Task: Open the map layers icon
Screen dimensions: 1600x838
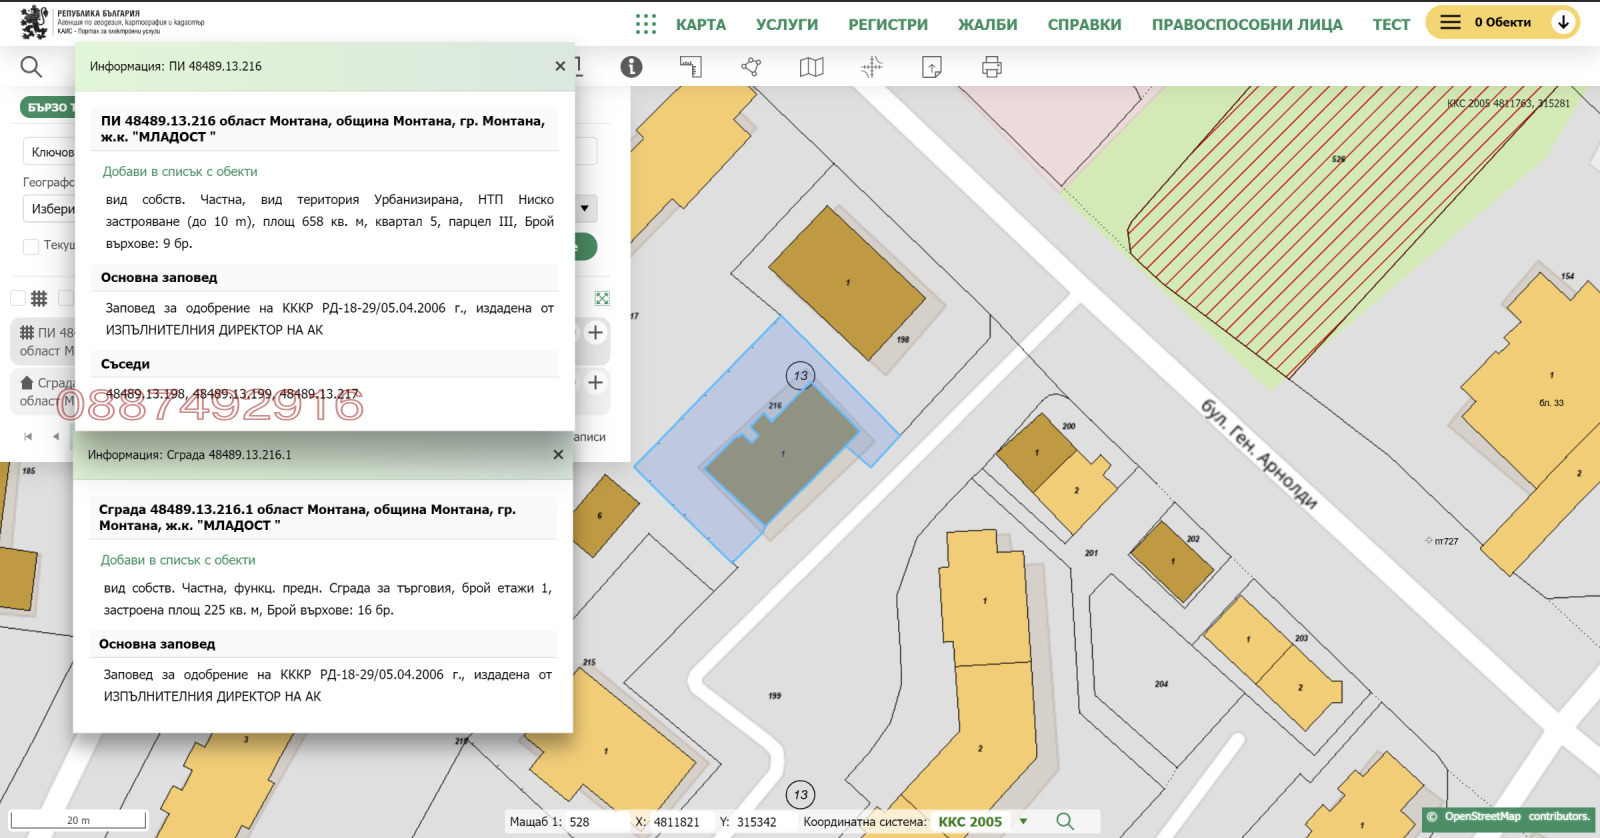Action: click(x=811, y=67)
